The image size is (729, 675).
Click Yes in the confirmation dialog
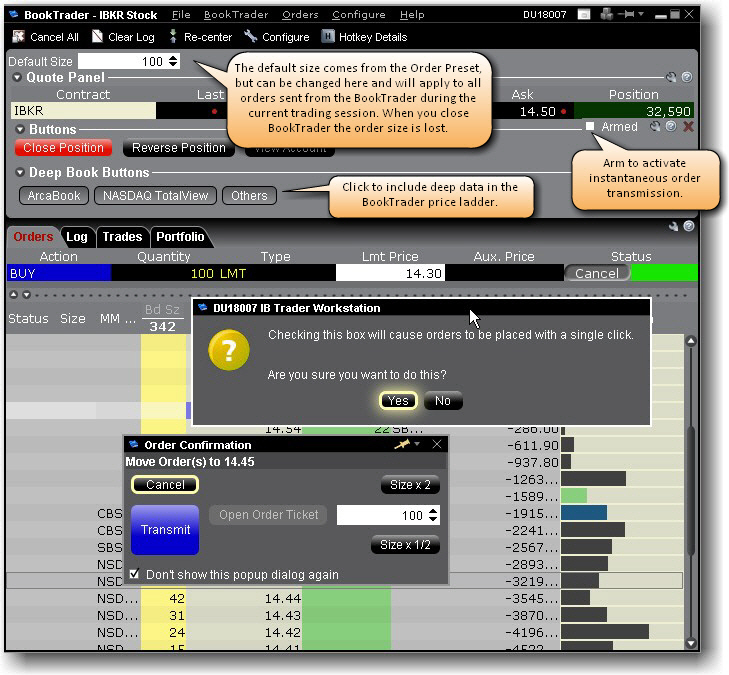point(398,401)
